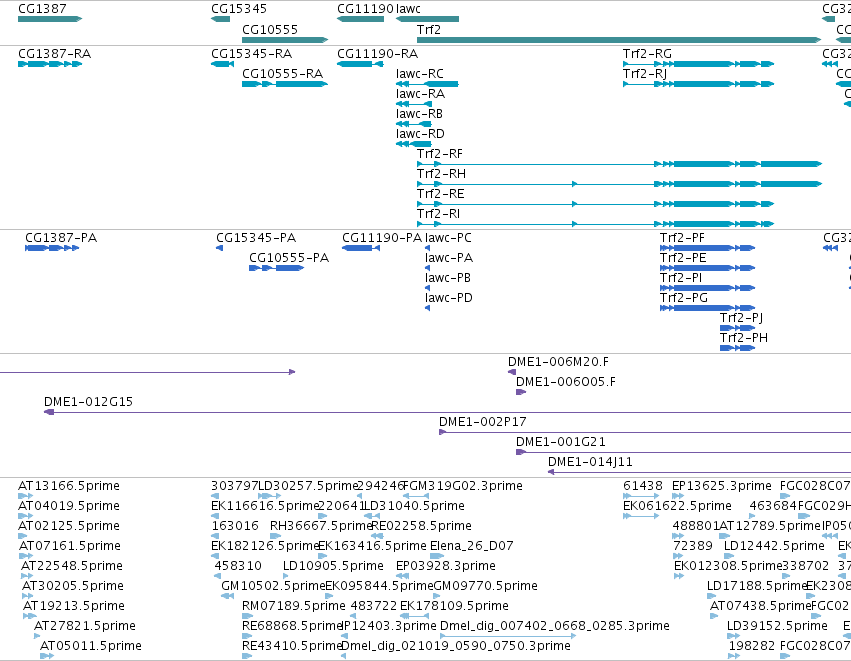
Task: Click the AT02125.5prime EST label
Action: (69, 526)
